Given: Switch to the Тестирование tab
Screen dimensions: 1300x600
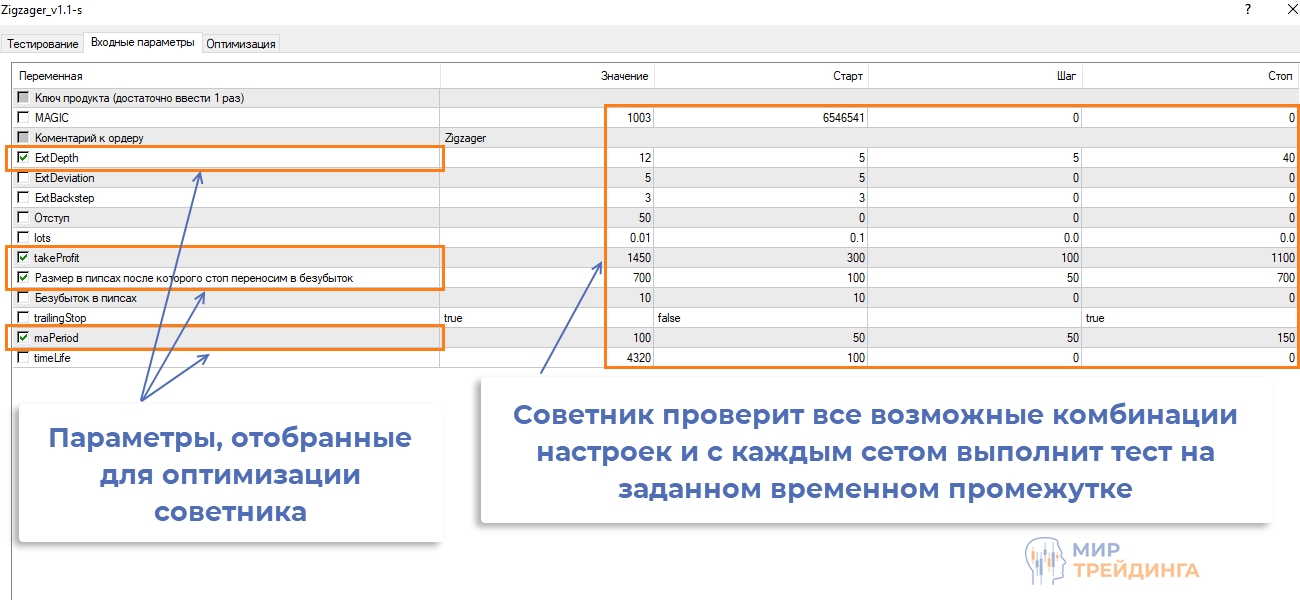Looking at the screenshot, I should pyautogui.click(x=43, y=44).
